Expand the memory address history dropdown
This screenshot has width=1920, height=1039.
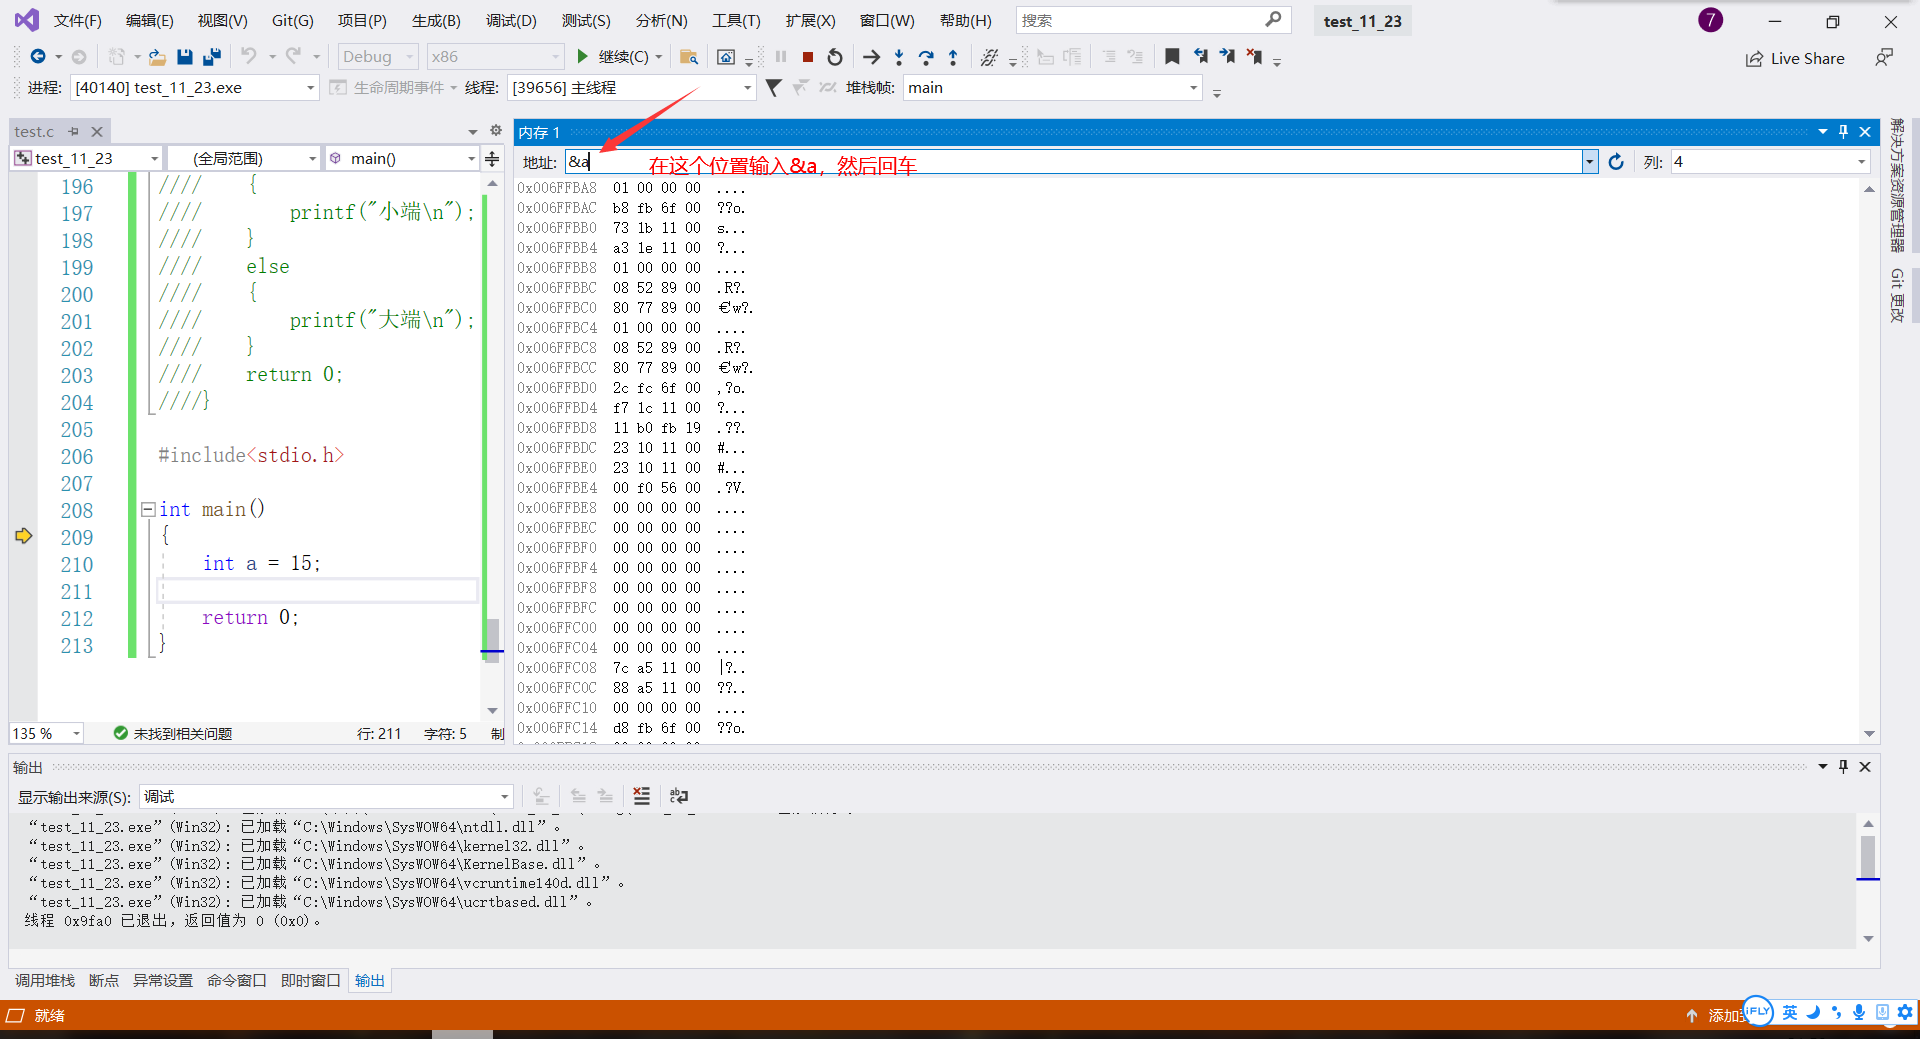pos(1590,162)
